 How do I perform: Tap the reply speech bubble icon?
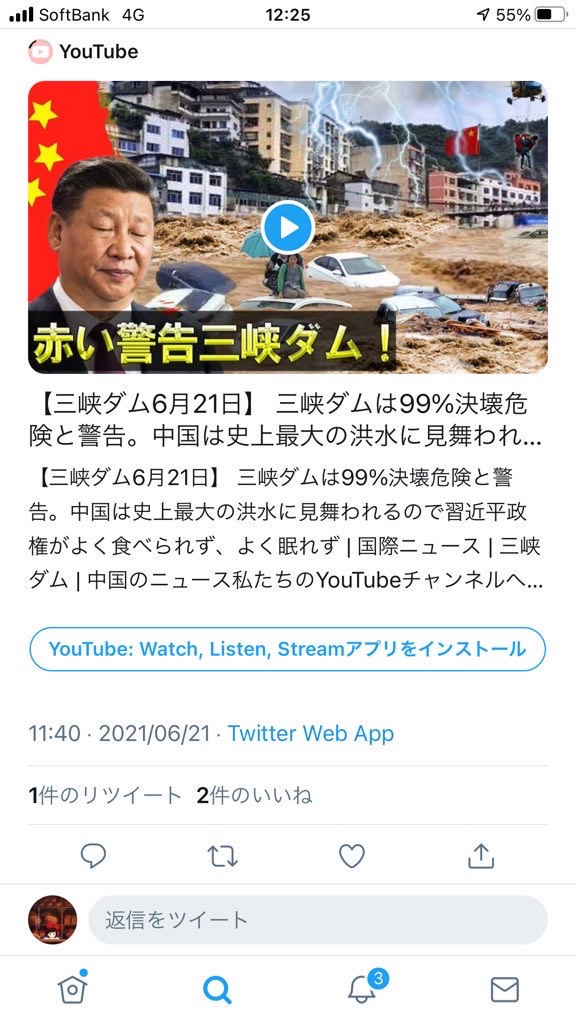[93, 856]
